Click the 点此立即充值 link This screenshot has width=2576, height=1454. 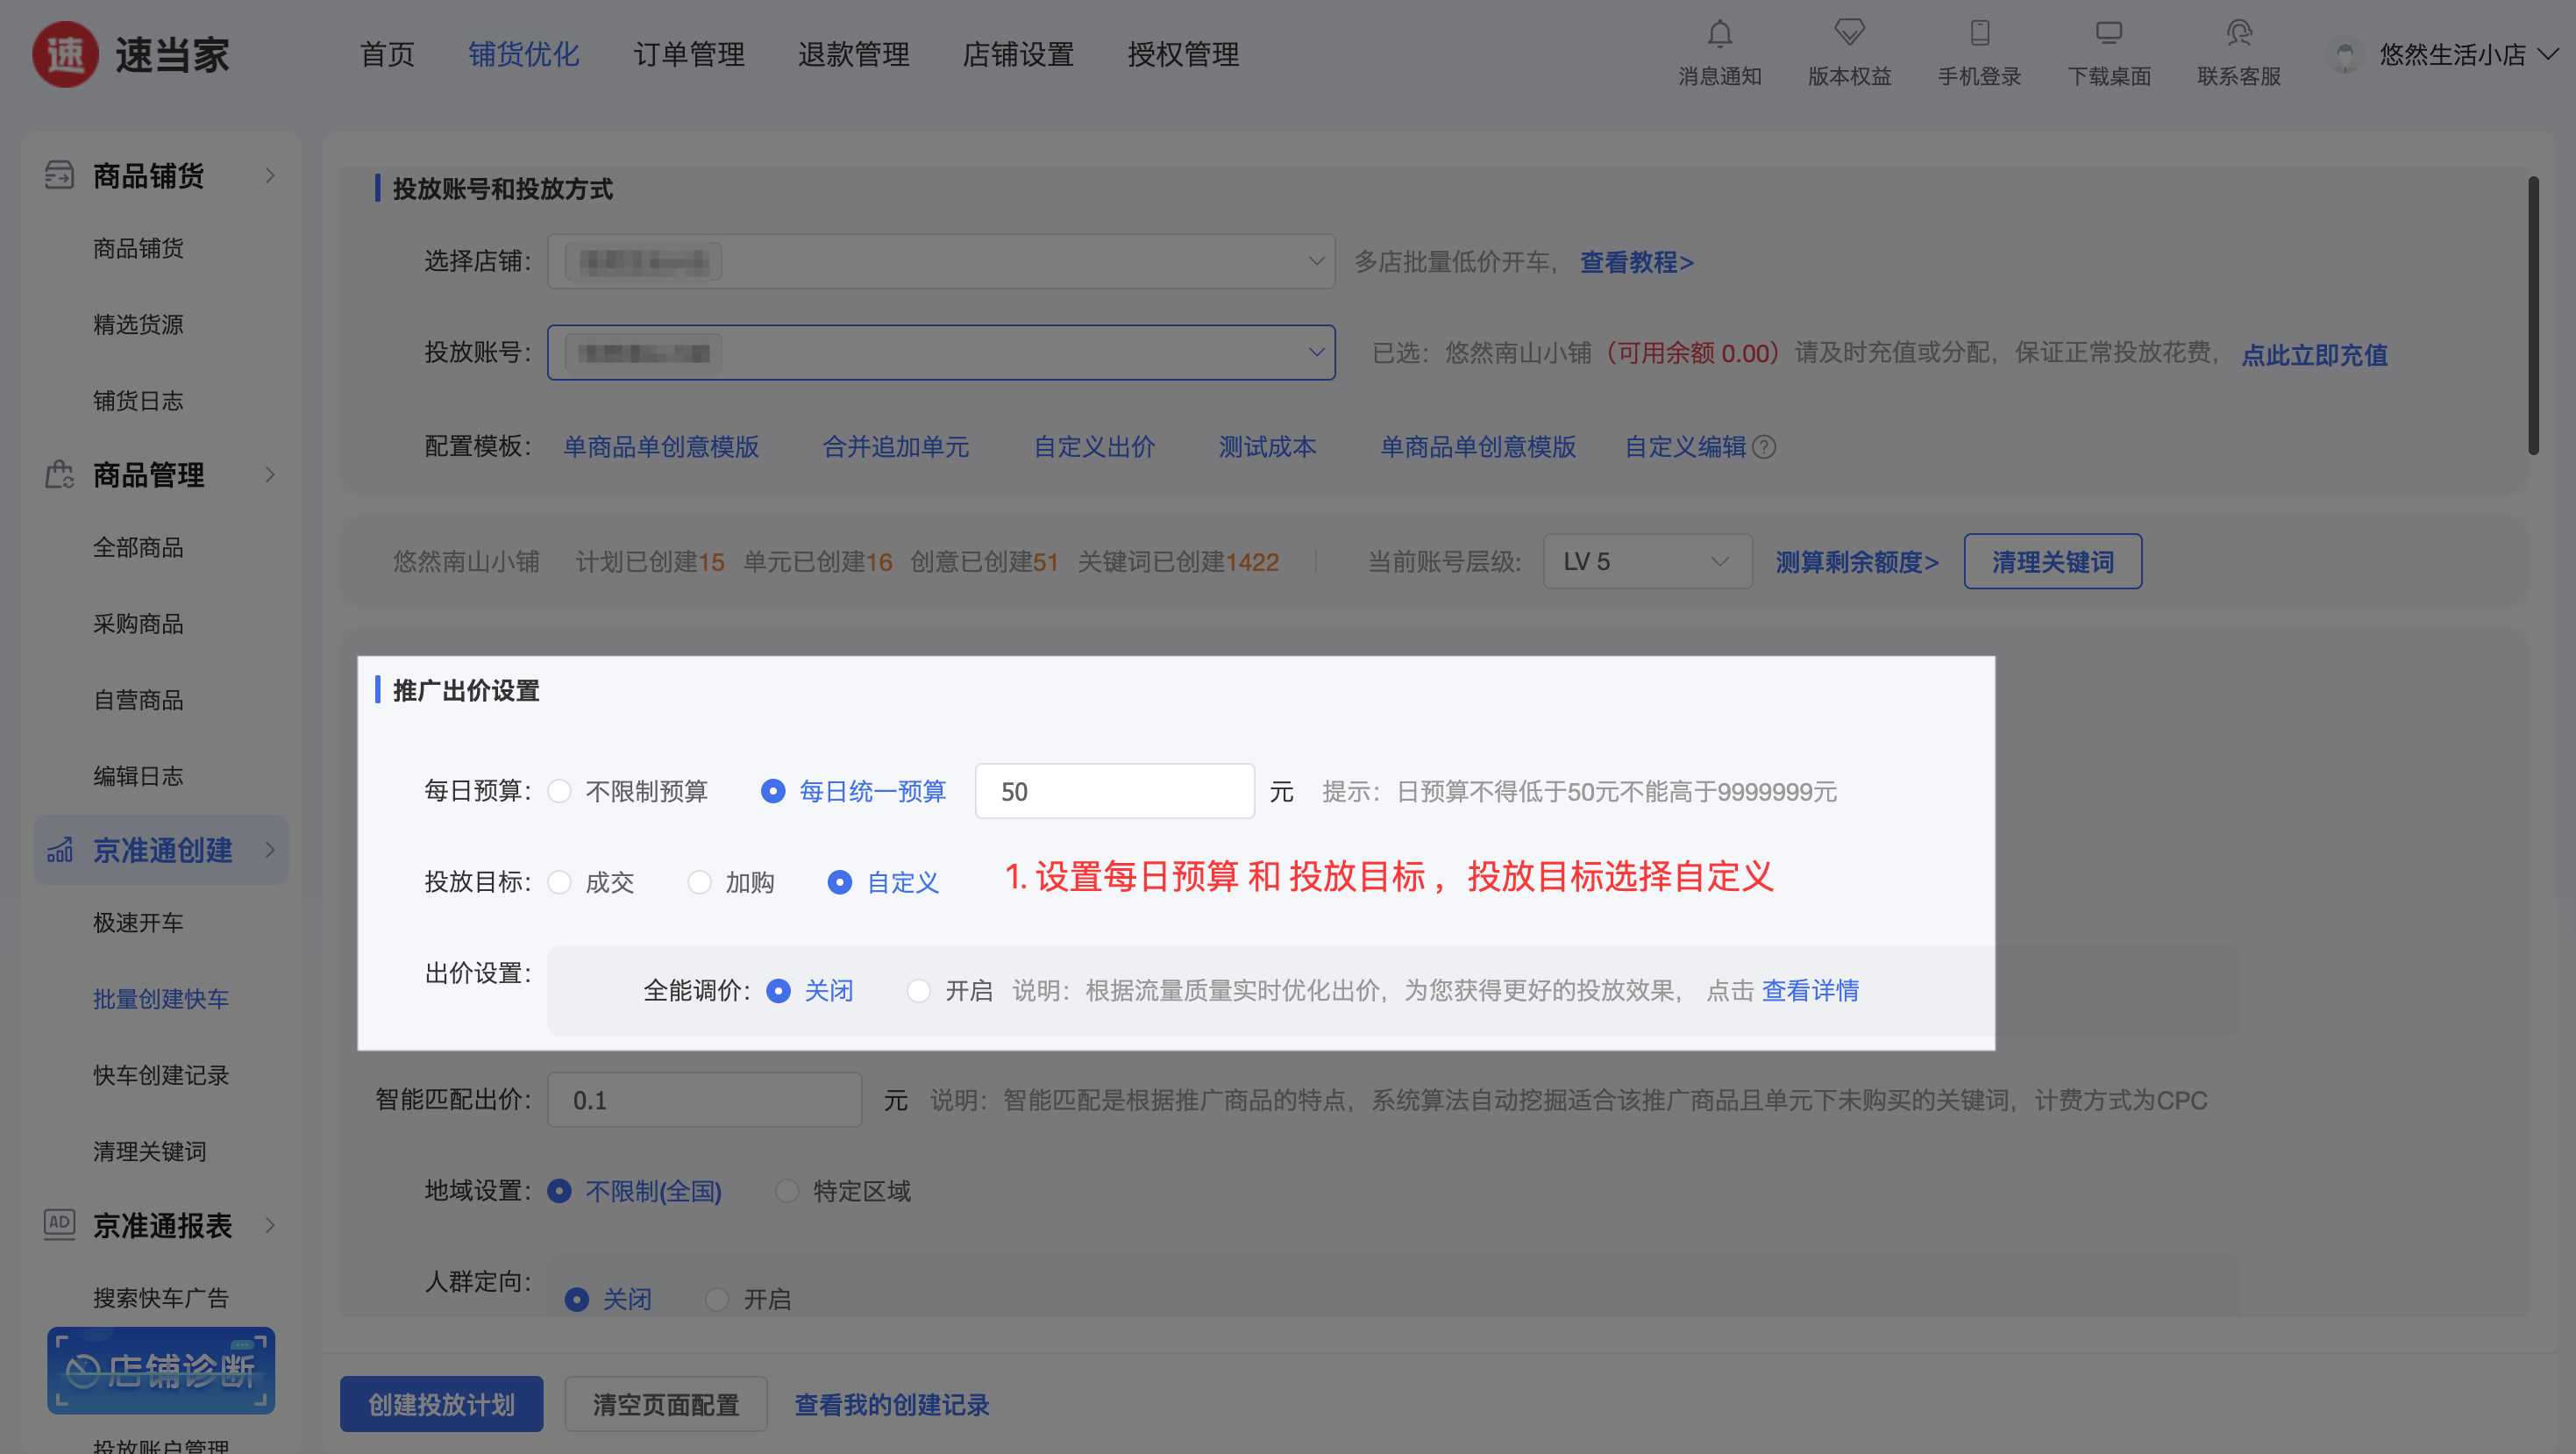pos(2314,354)
